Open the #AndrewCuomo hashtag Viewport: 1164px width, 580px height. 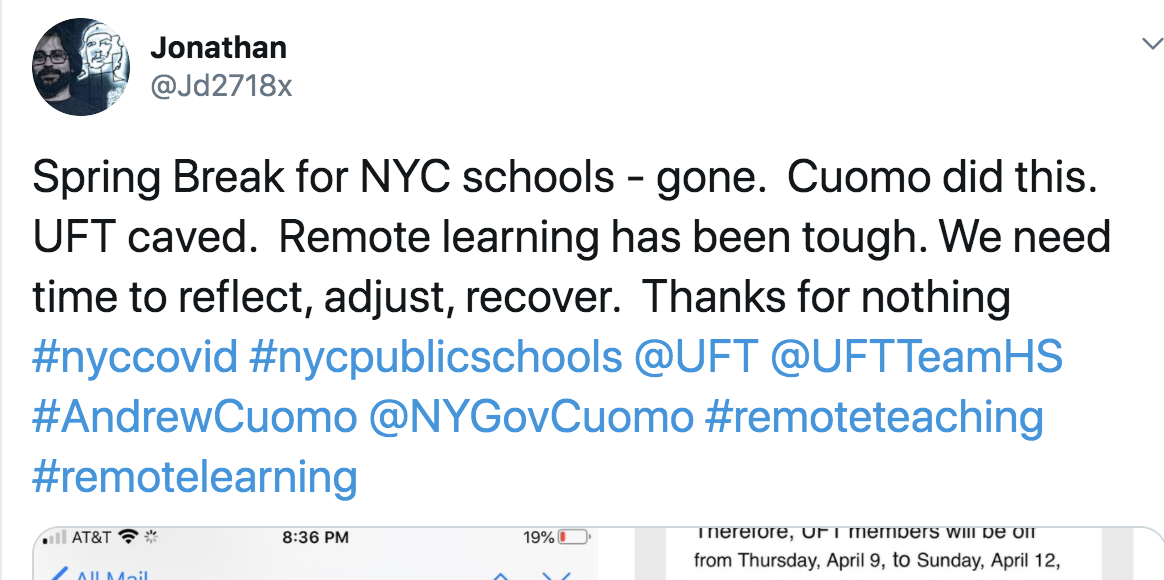click(x=194, y=417)
